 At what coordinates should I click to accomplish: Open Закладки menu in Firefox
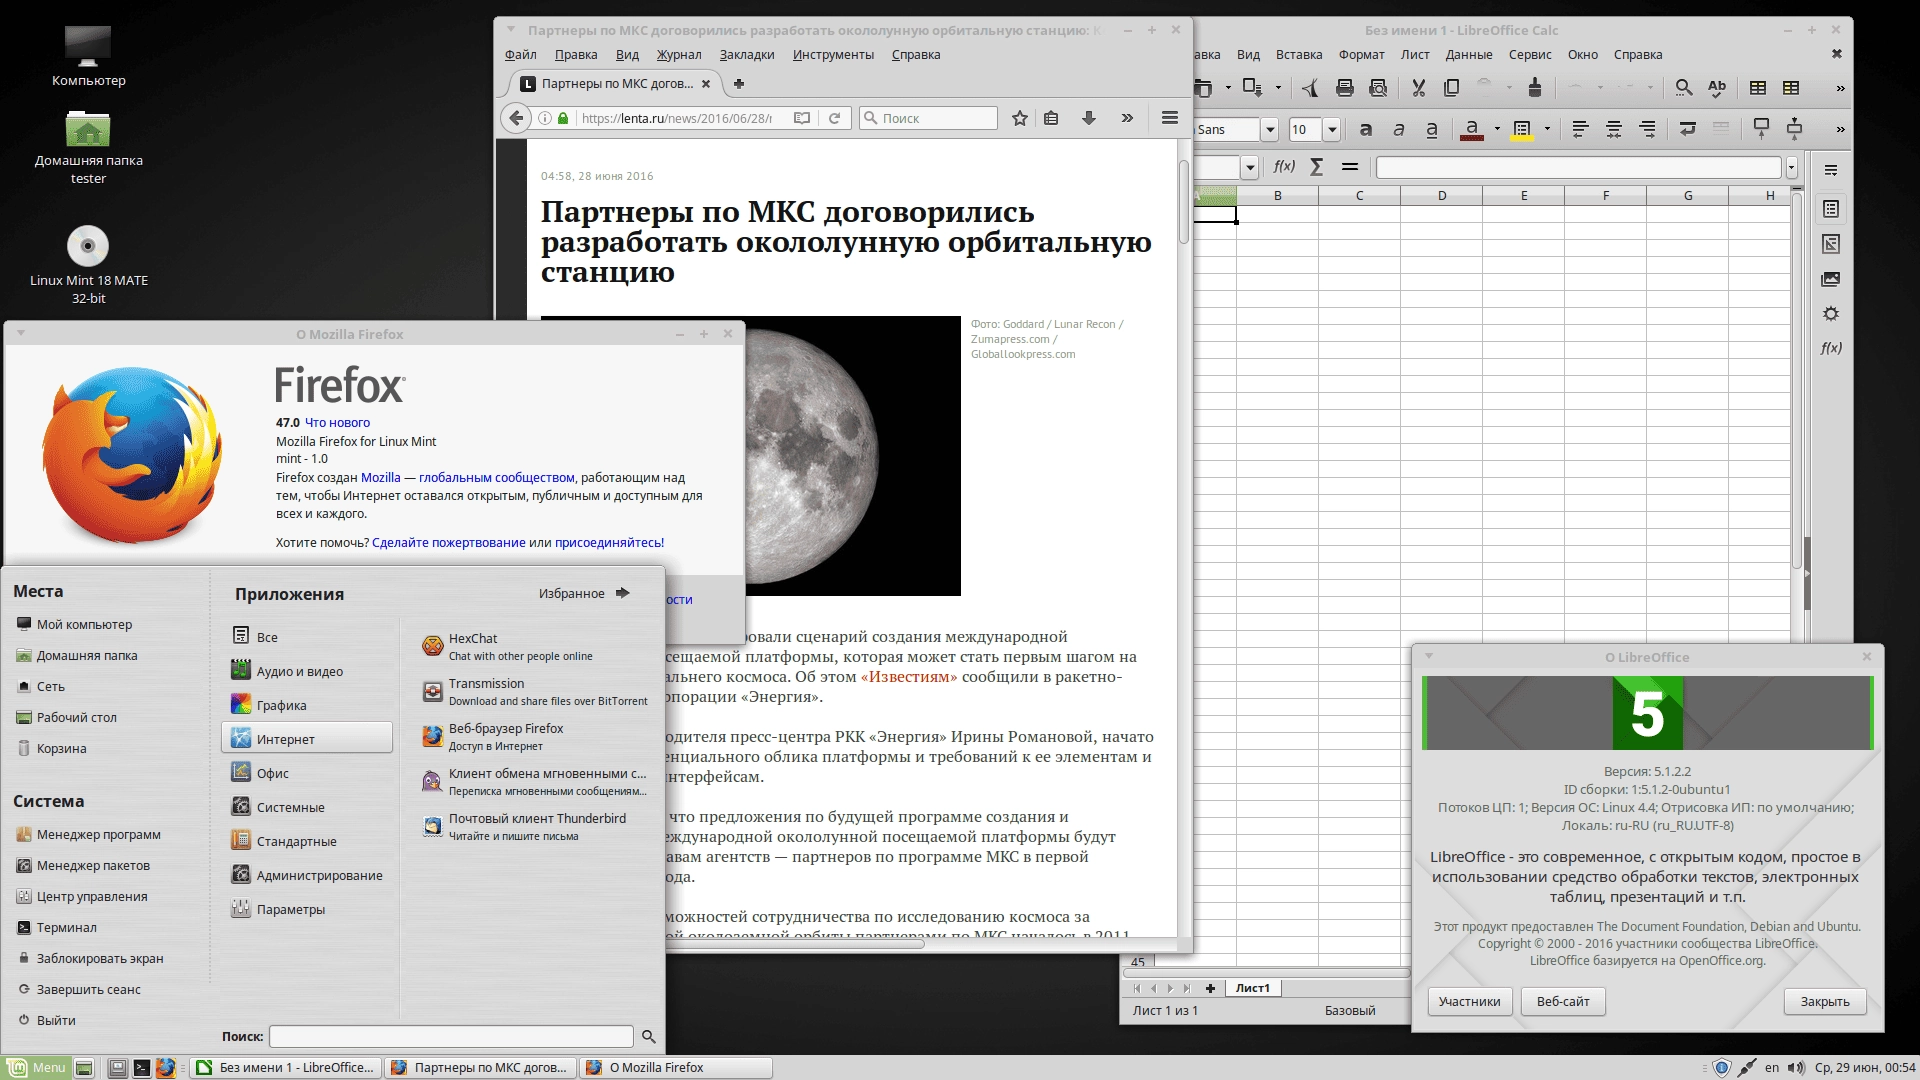pos(747,55)
